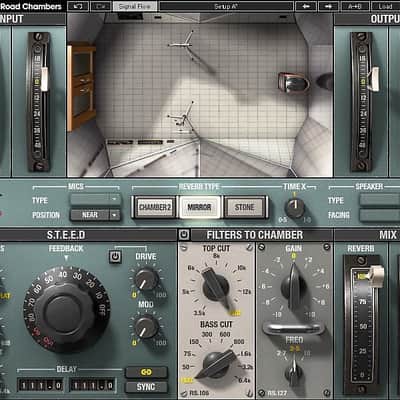Click the redo arrow in top toolbar
Screen dimensions: 400x400
101,6
